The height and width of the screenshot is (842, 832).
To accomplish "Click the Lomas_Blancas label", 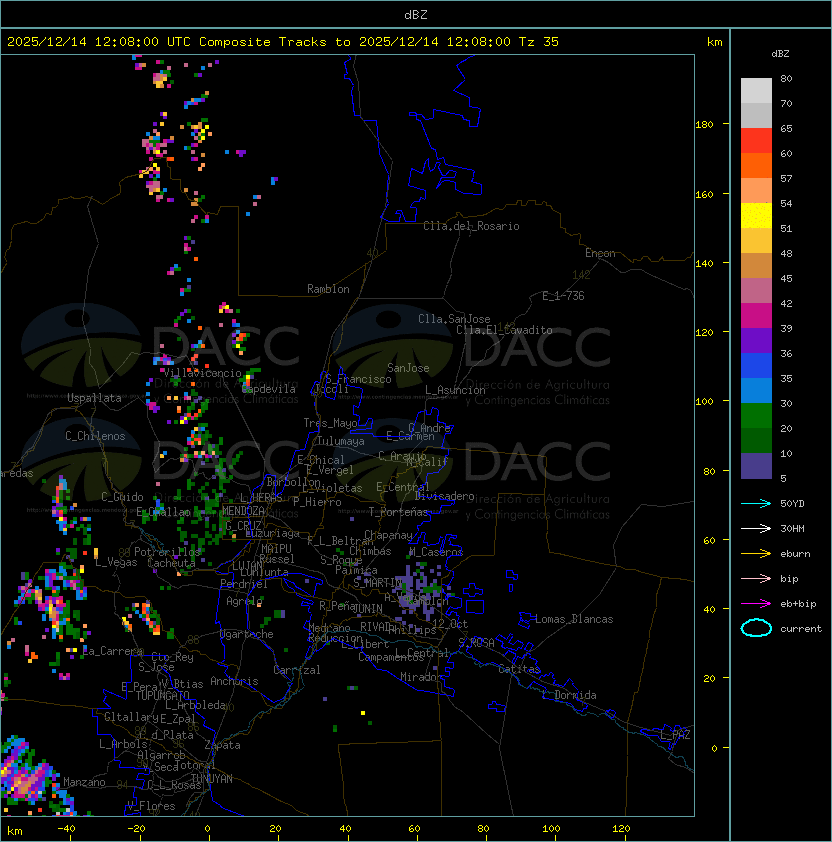I will (574, 619).
